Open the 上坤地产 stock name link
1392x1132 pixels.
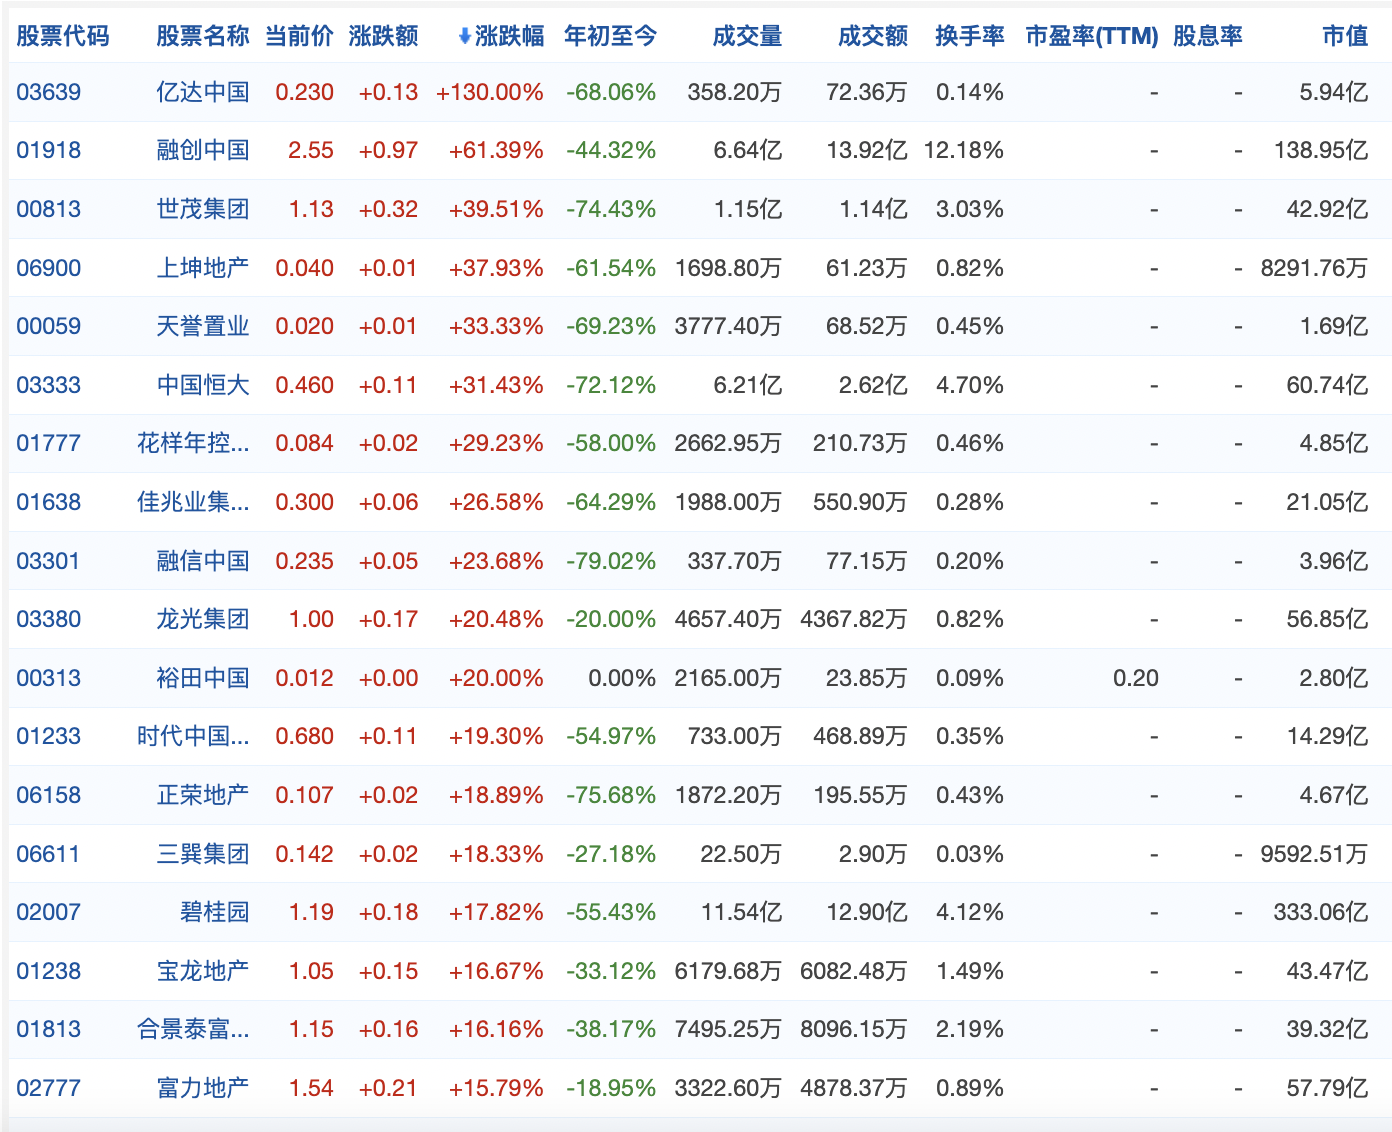pos(203,268)
